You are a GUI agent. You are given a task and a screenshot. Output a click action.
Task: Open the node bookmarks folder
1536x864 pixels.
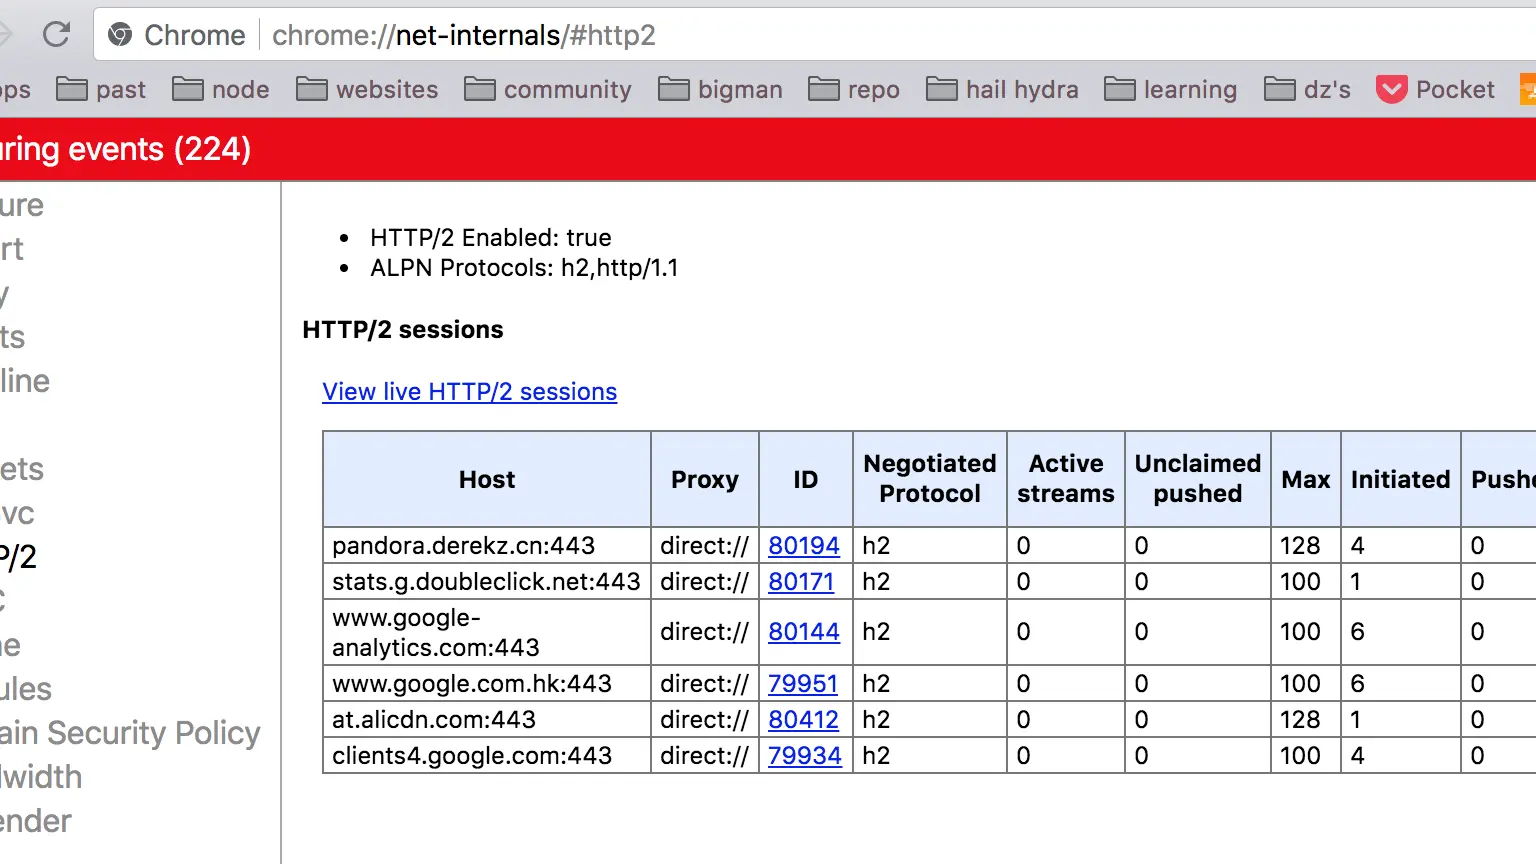221,90
